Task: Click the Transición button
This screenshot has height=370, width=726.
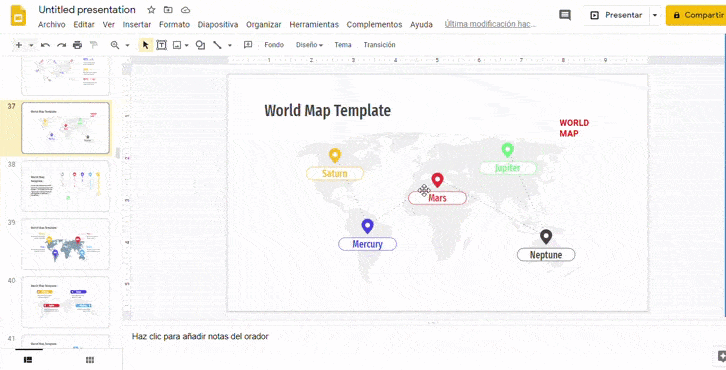Action: pos(379,45)
